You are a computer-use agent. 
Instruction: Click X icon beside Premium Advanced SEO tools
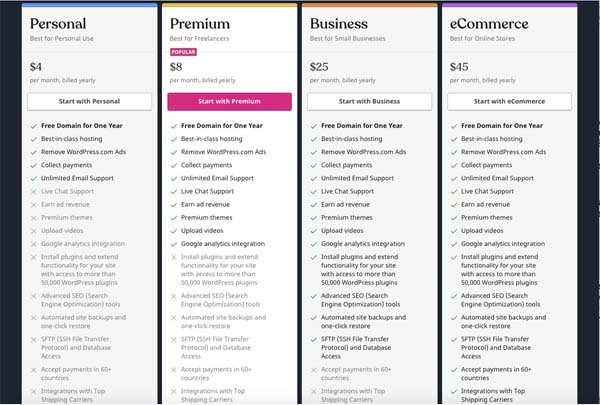(174, 296)
